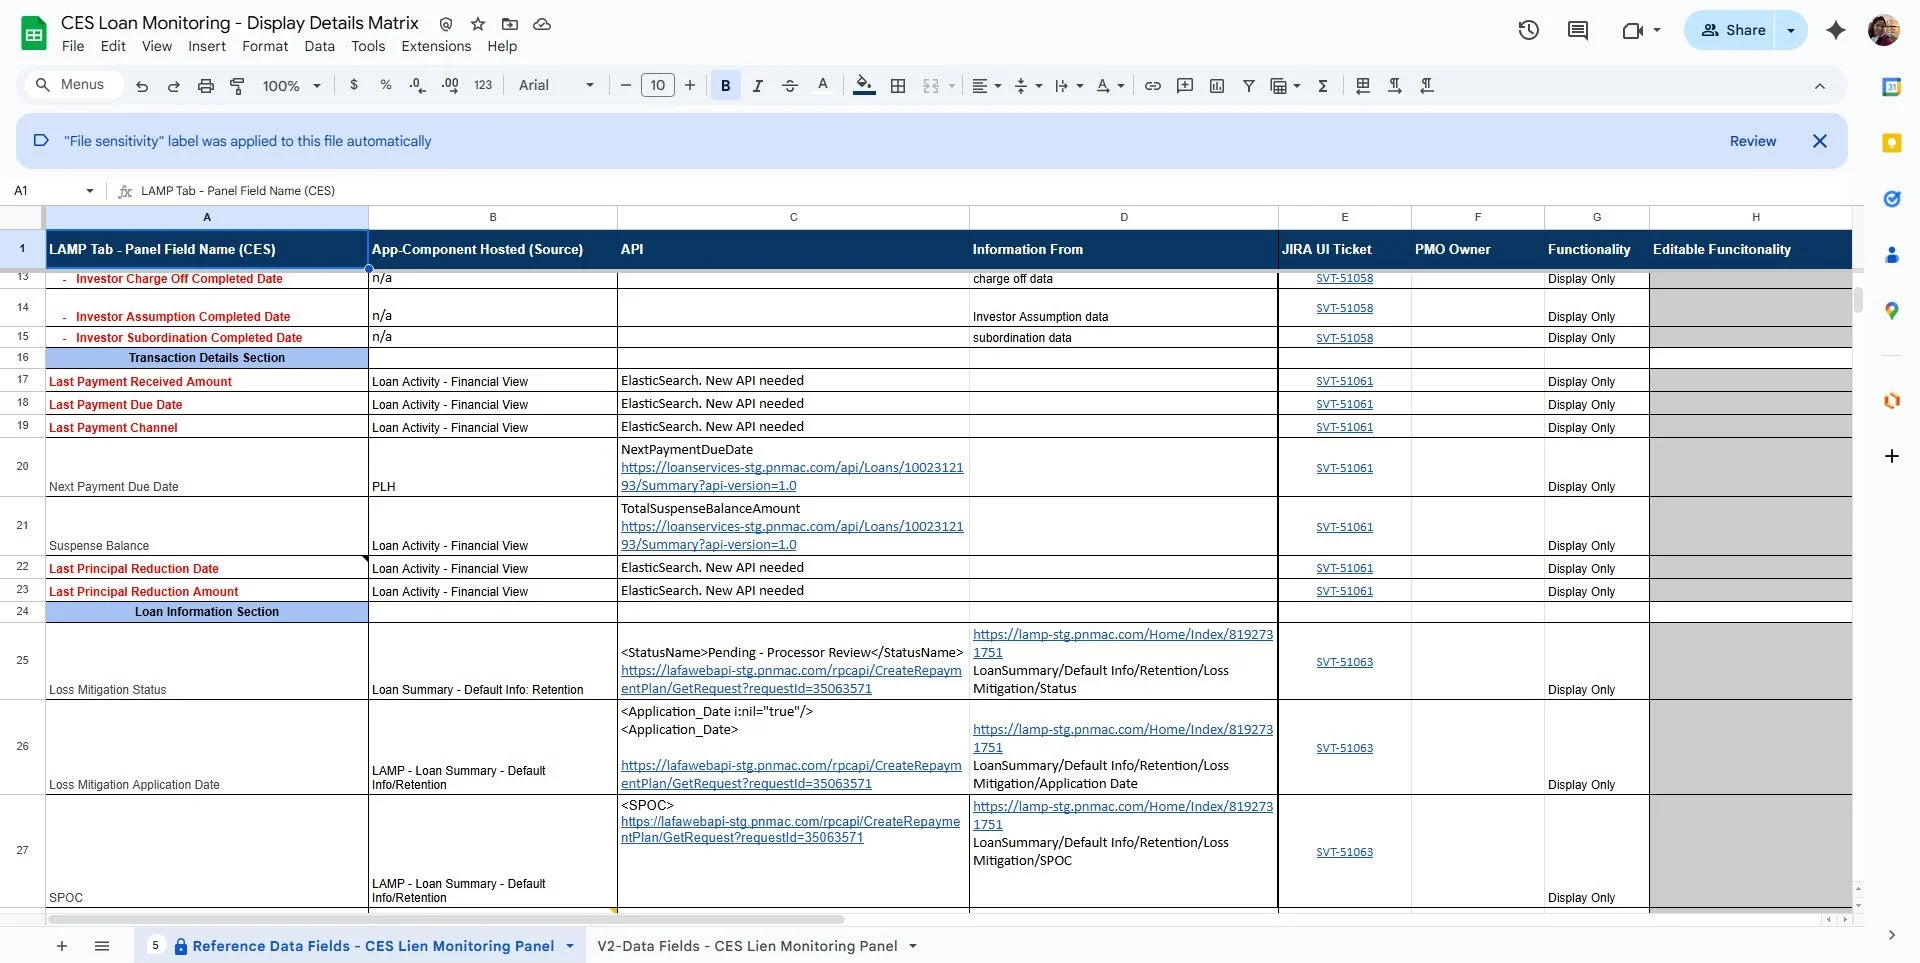Show all comments panel

1578,30
